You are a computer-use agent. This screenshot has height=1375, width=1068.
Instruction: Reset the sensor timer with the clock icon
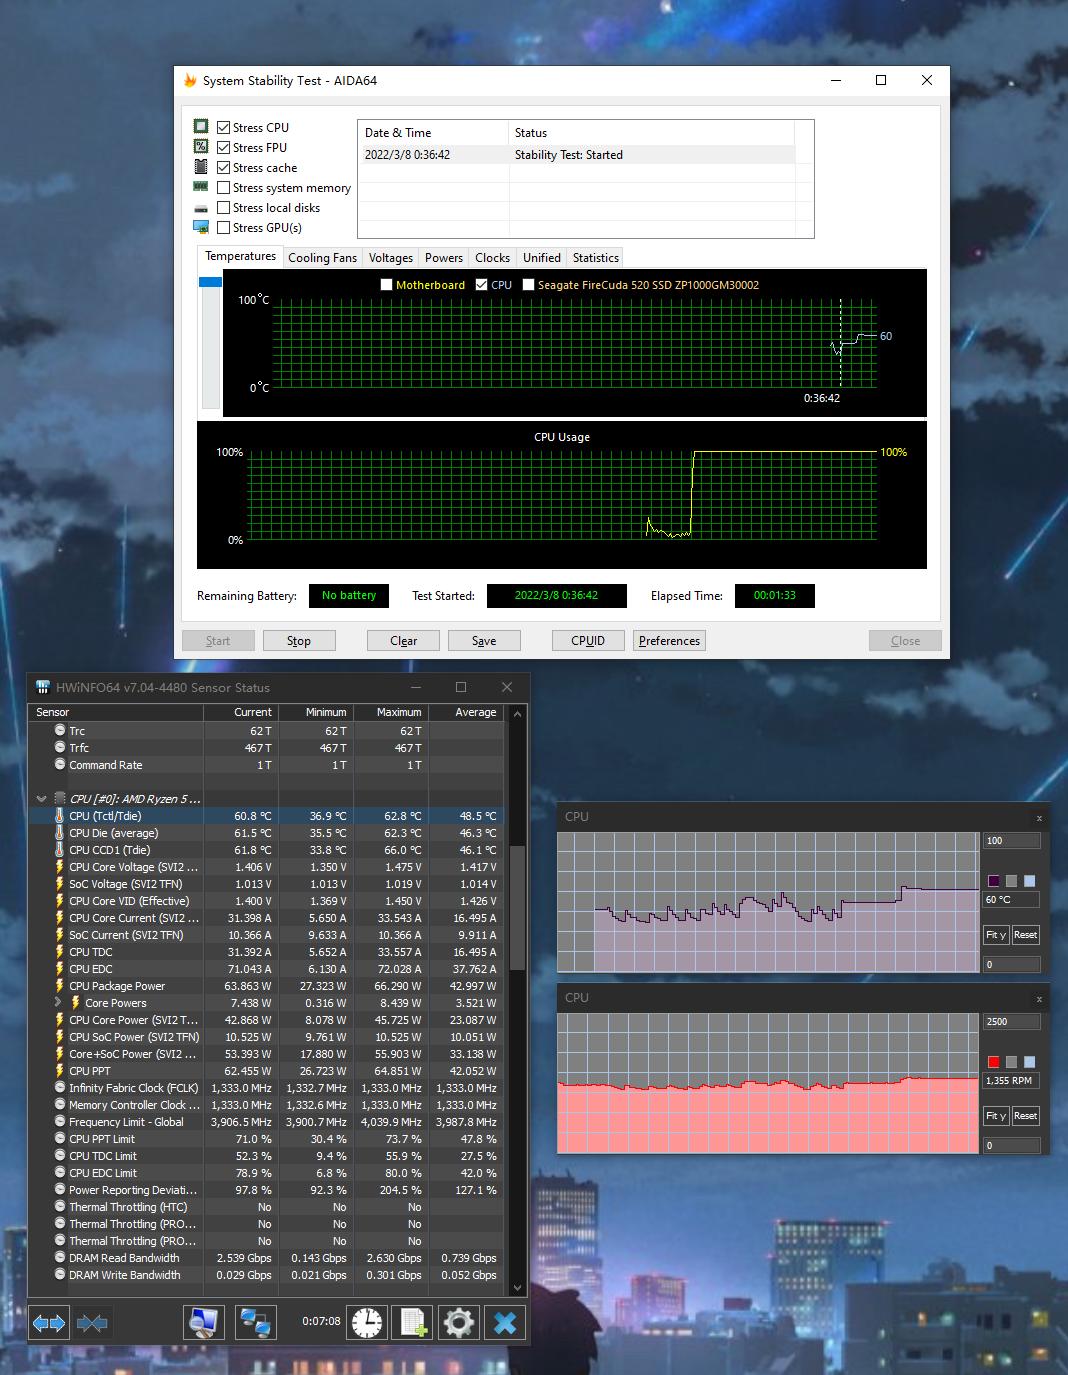click(367, 1322)
